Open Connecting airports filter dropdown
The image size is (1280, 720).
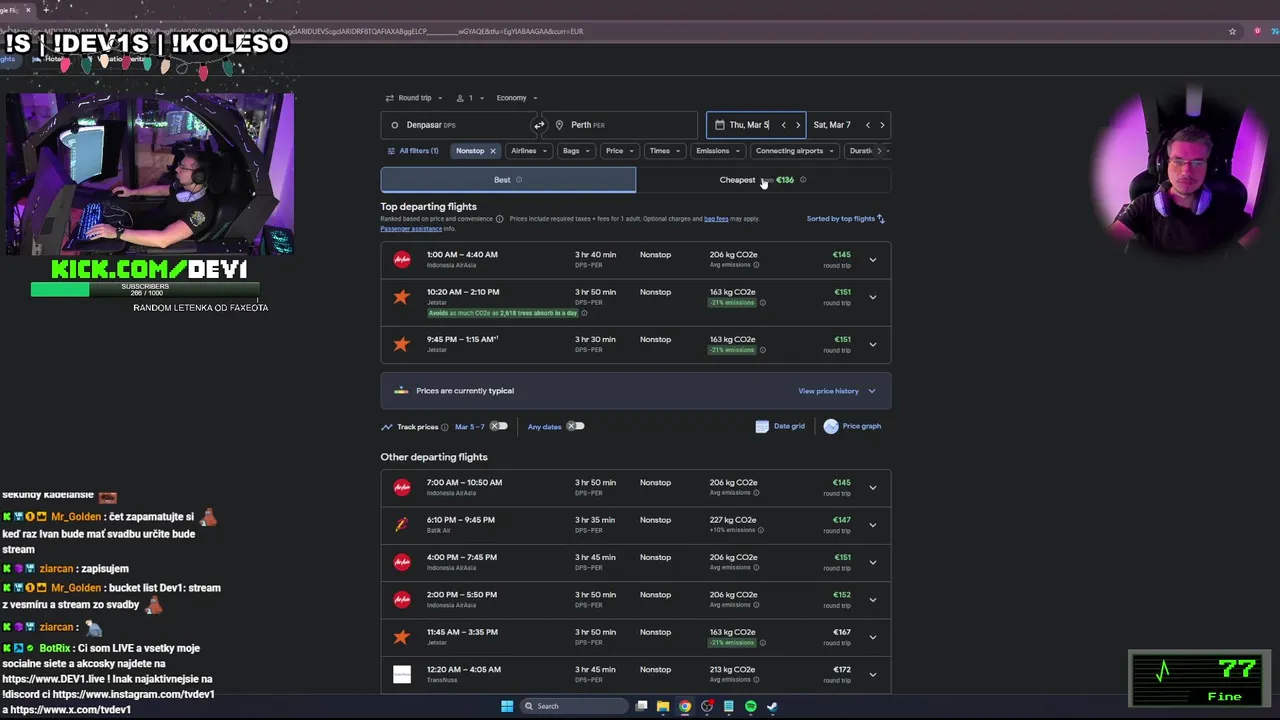[795, 151]
